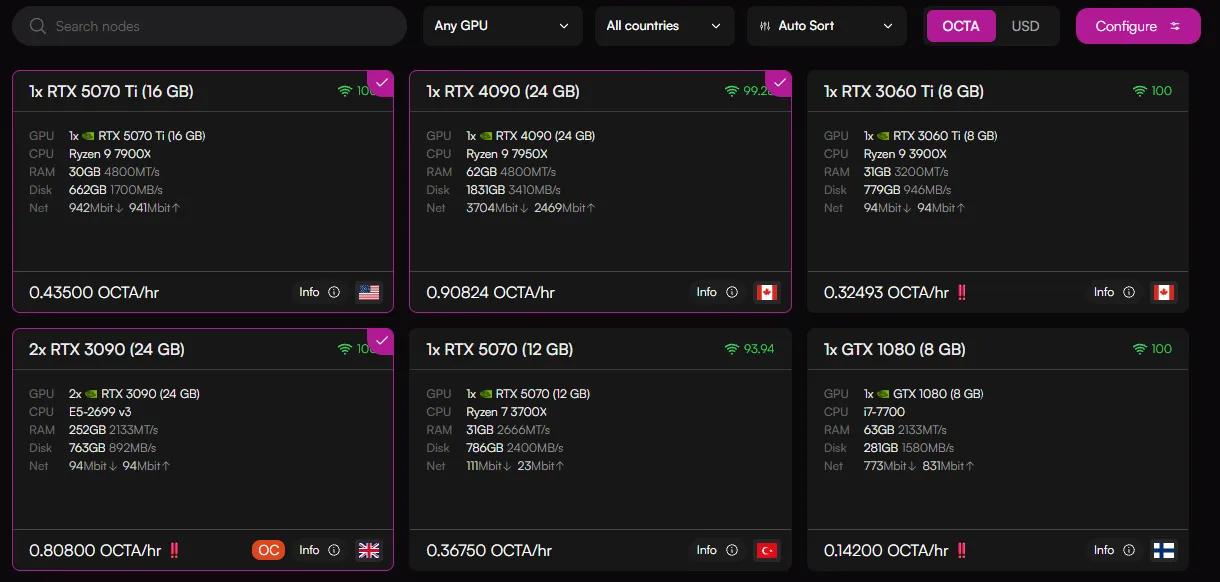Open Info for the RTX 5070 Ti node
The height and width of the screenshot is (582, 1220).
click(320, 292)
